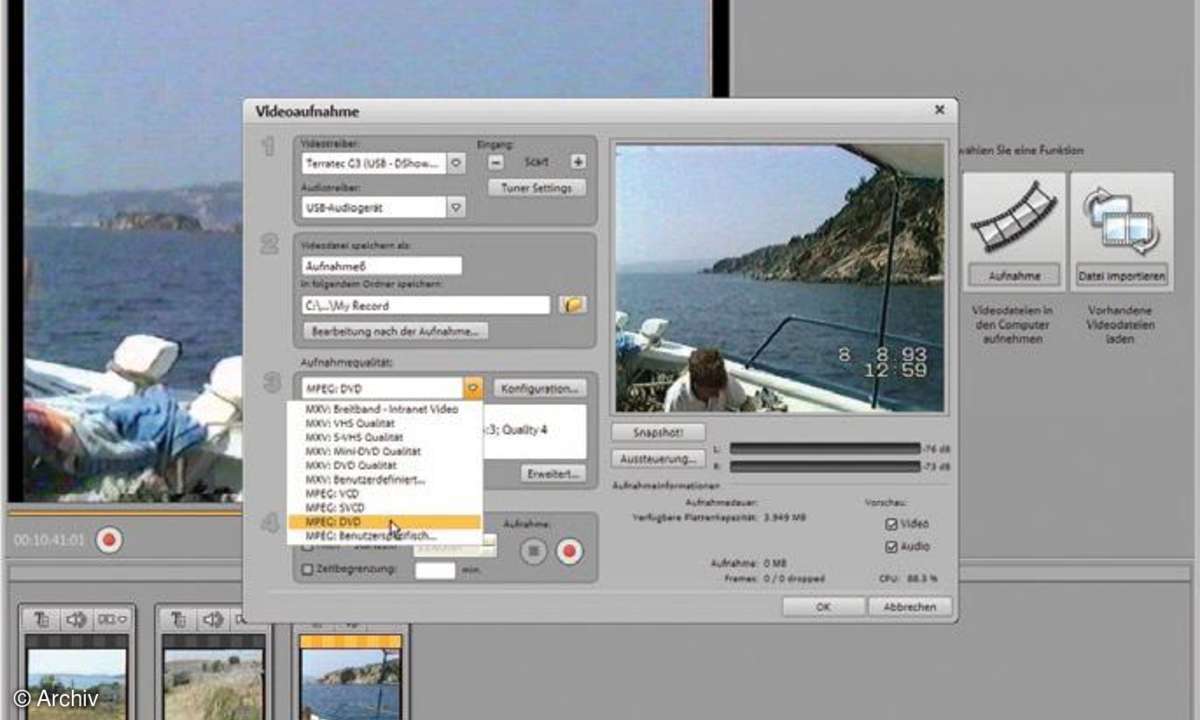This screenshot has width=1200, height=720.
Task: Click the My Record folder path field
Action: click(x=425, y=305)
